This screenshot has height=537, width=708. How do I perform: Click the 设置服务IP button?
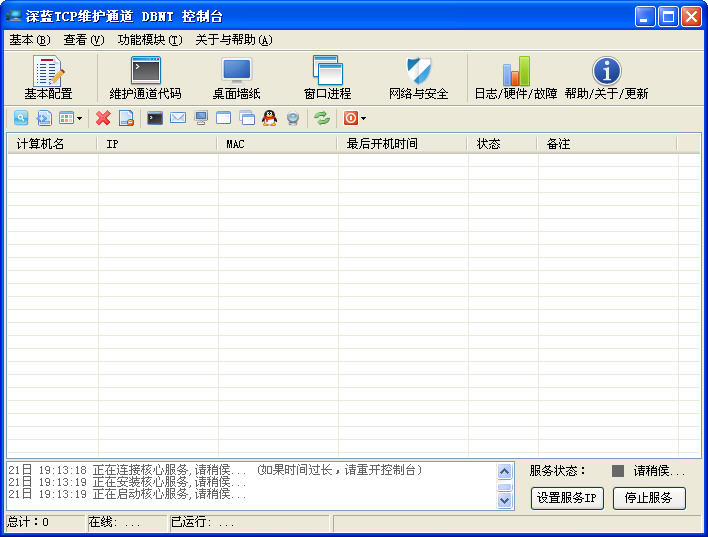[x=567, y=498]
